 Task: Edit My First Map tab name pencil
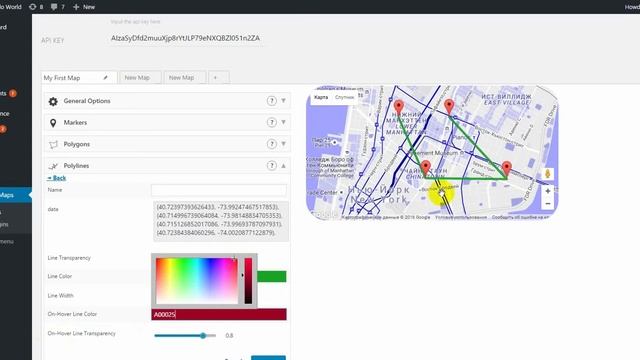[105, 78]
